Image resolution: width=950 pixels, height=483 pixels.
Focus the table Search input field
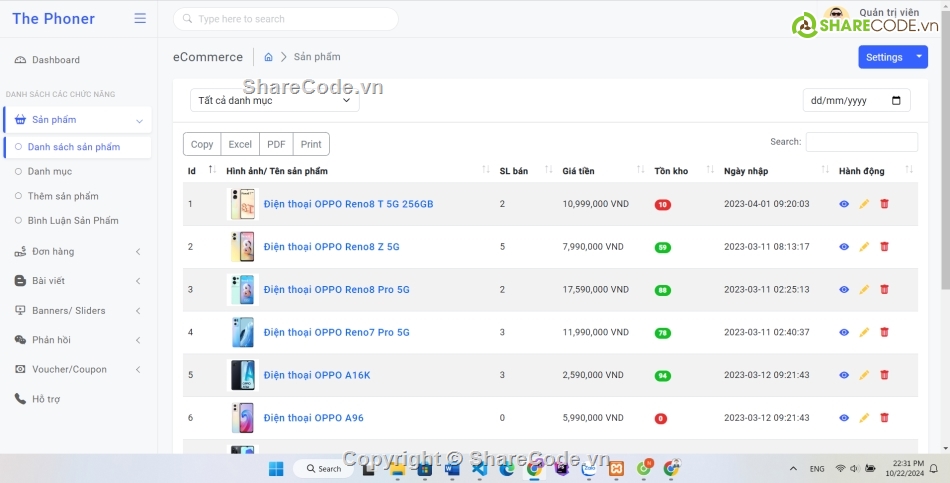point(862,142)
